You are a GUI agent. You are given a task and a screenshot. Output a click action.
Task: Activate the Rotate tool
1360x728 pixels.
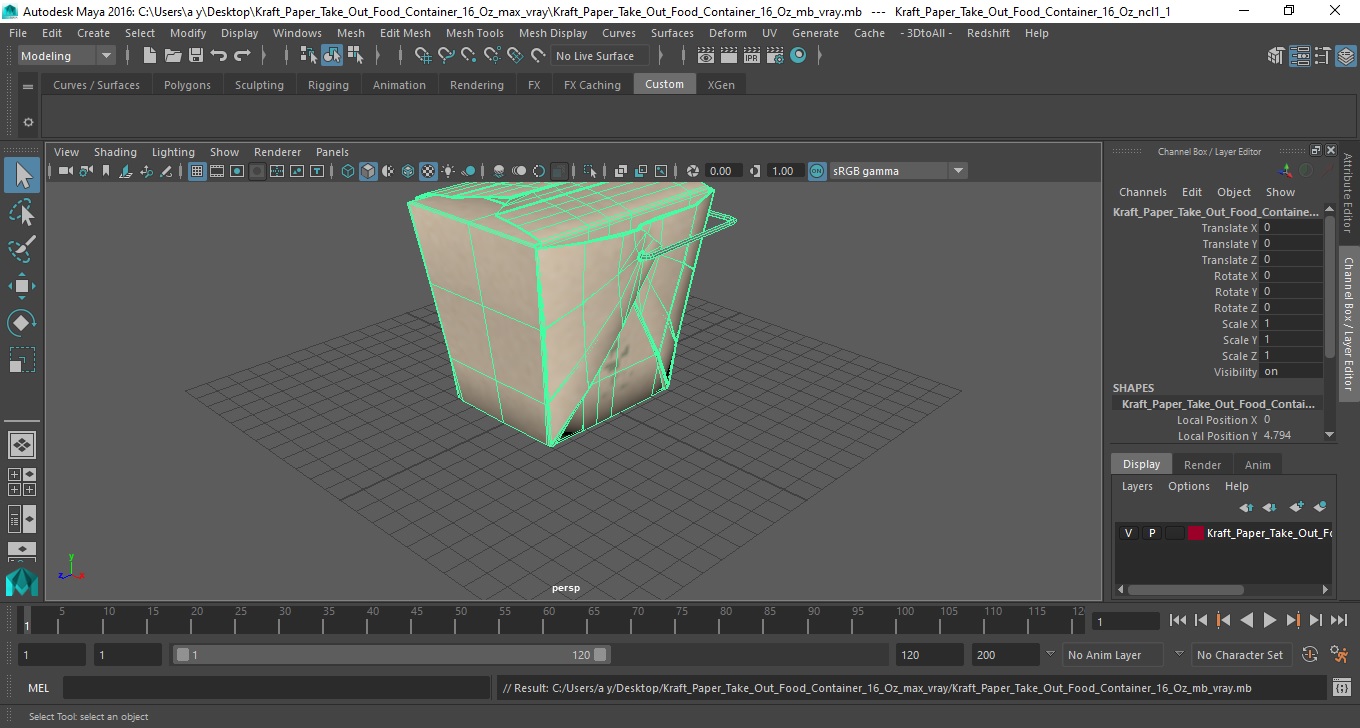(22, 323)
